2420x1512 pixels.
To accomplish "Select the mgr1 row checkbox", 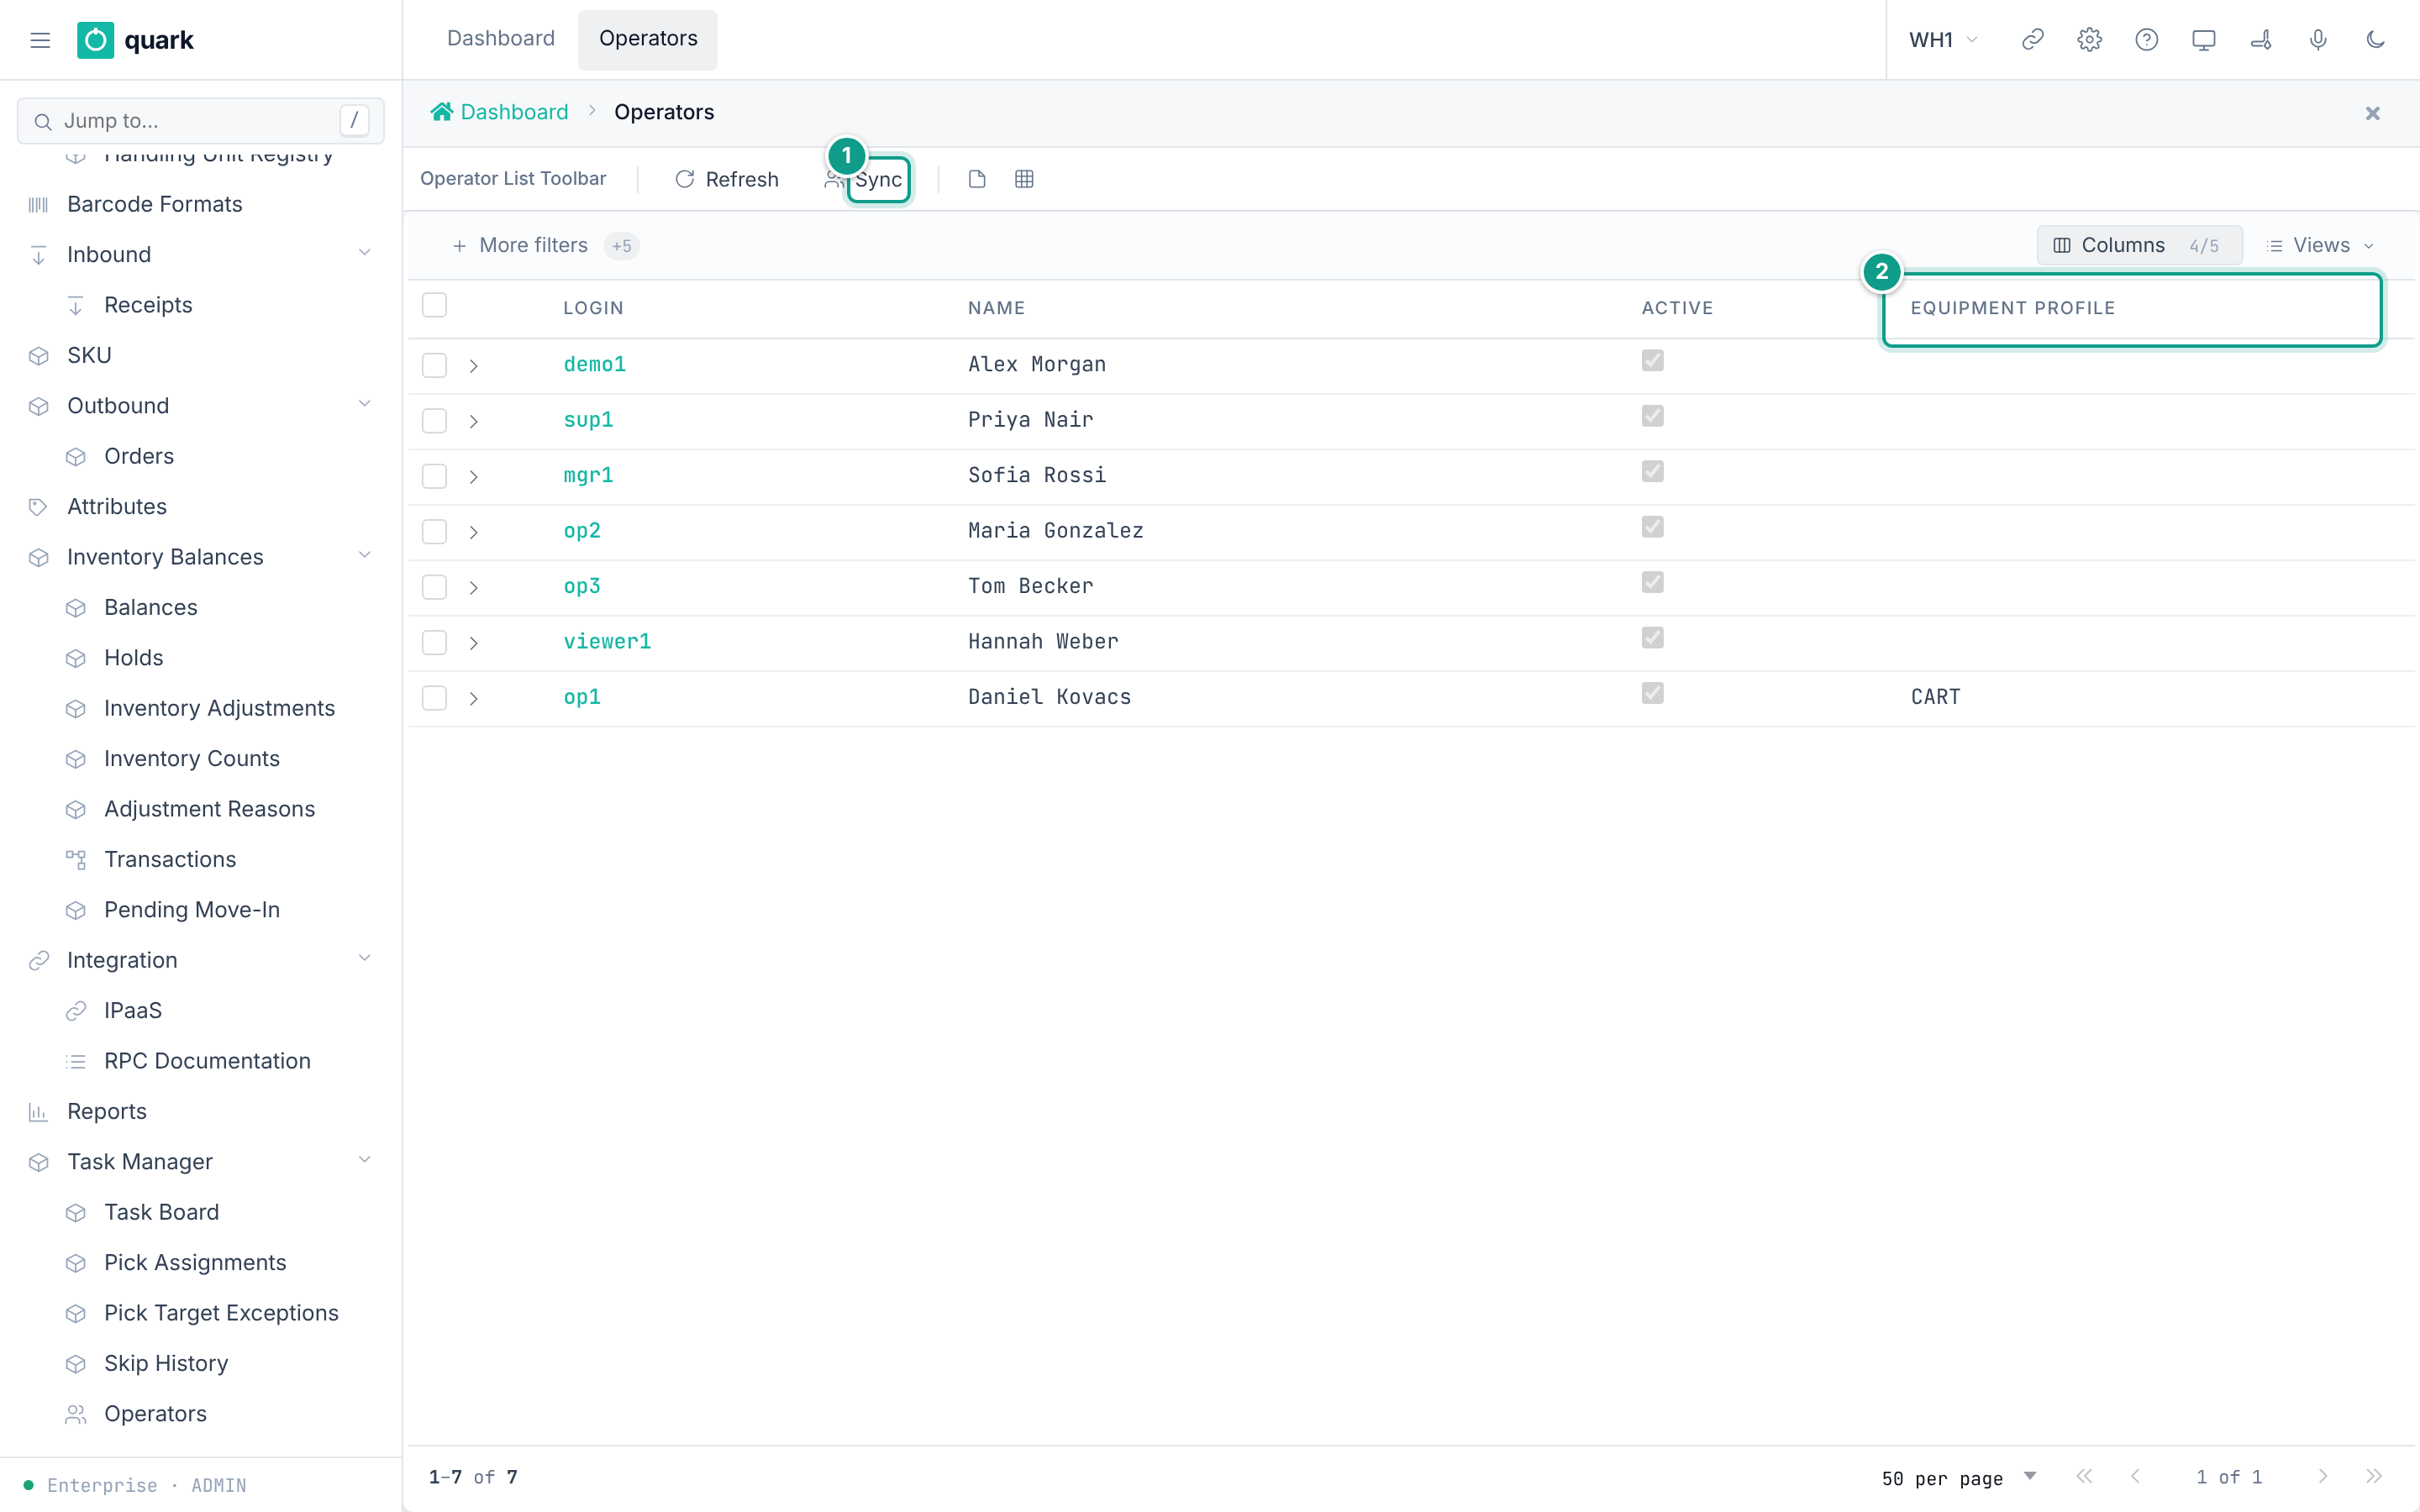I will point(434,476).
